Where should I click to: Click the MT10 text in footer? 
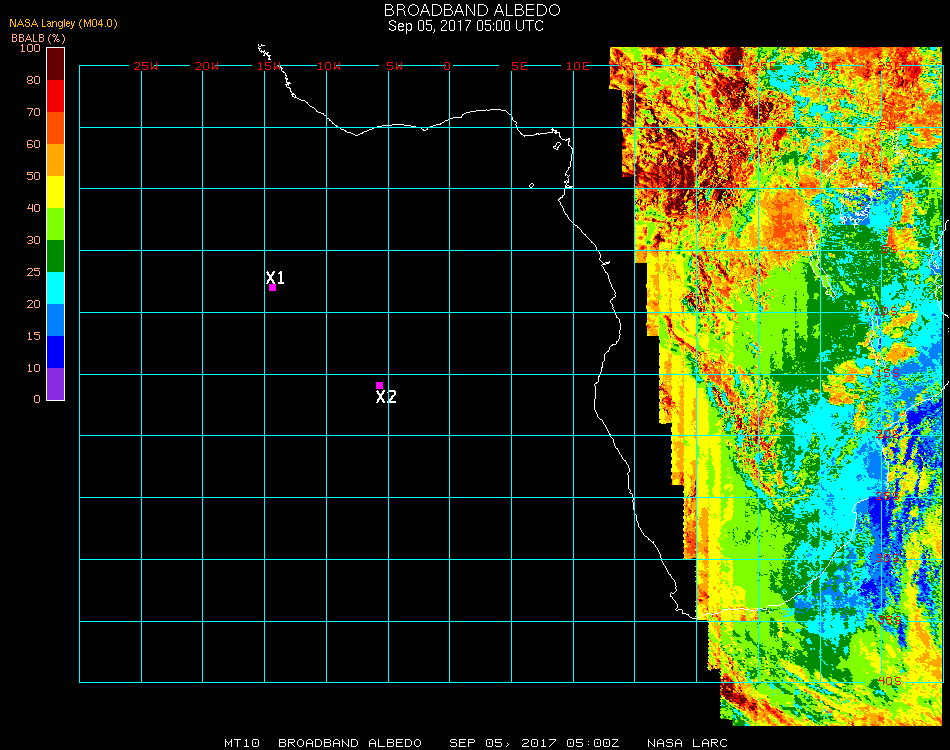(x=242, y=743)
